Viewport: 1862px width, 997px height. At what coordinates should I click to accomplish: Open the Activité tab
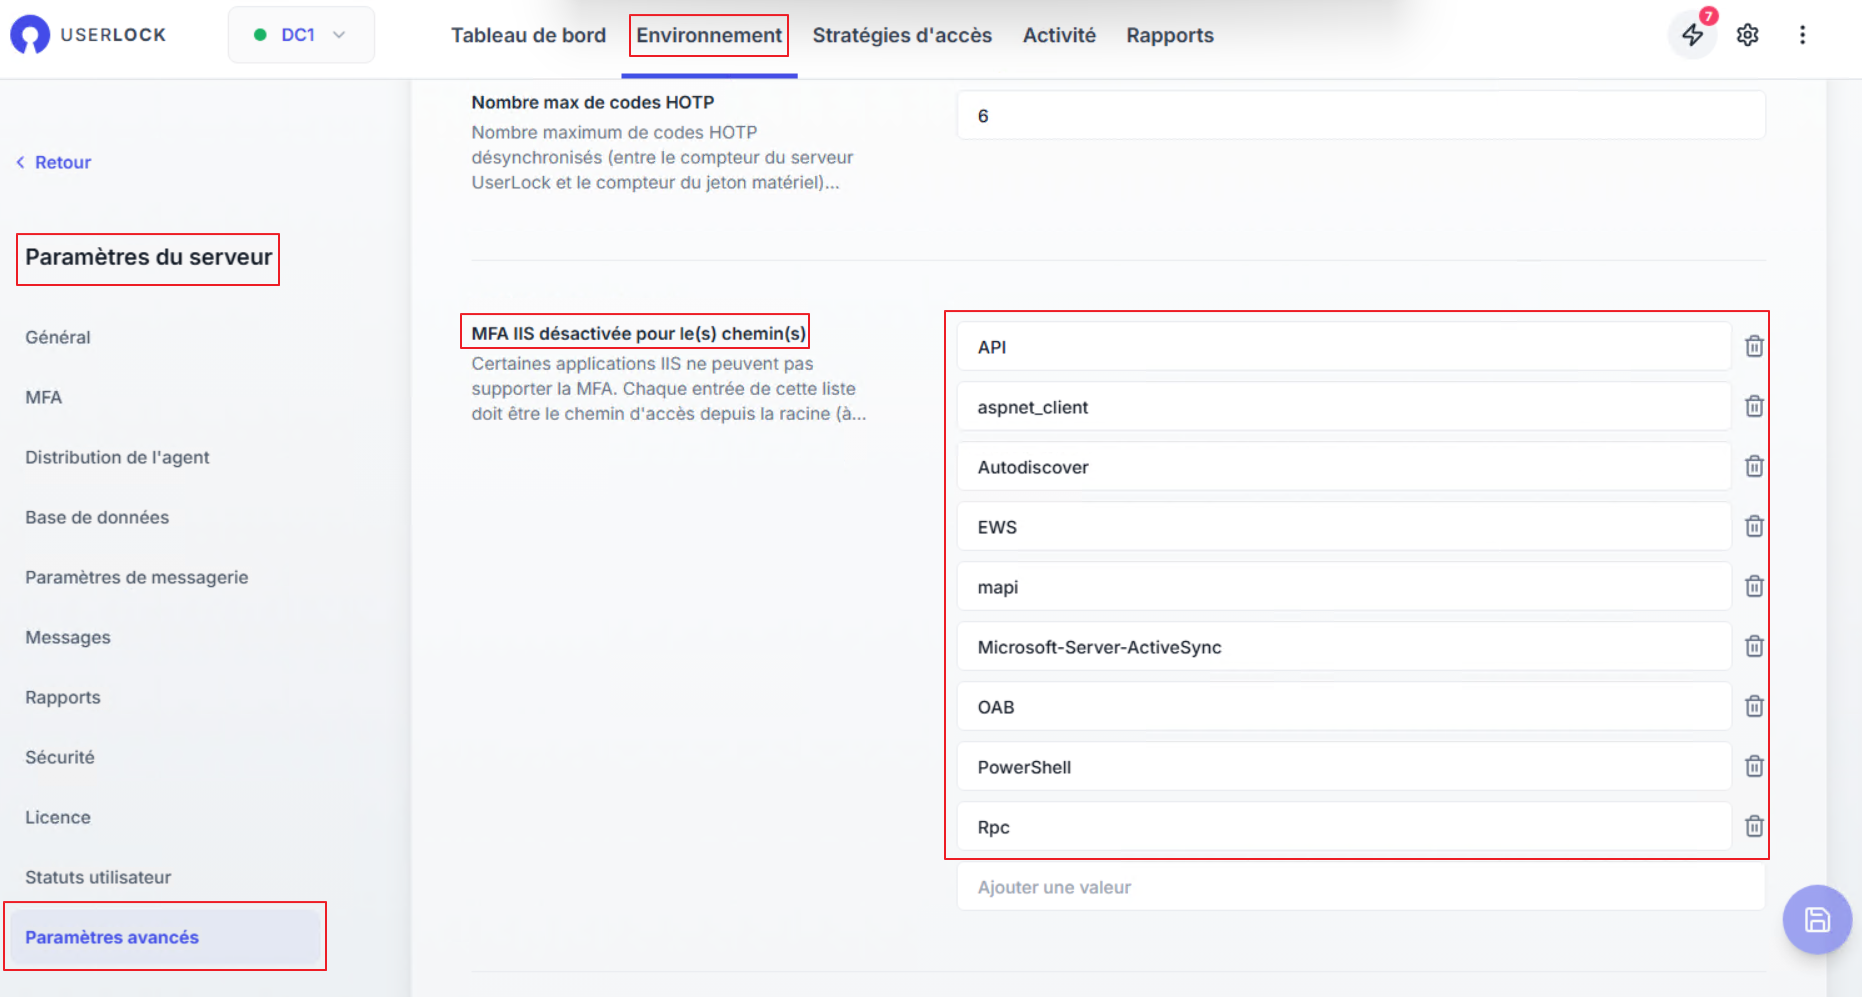click(1059, 35)
